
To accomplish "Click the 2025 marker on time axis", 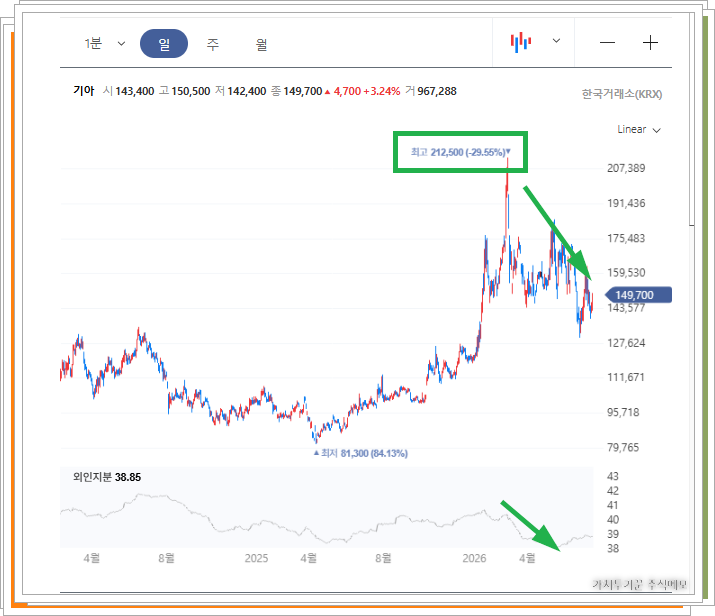I will 256,558.
